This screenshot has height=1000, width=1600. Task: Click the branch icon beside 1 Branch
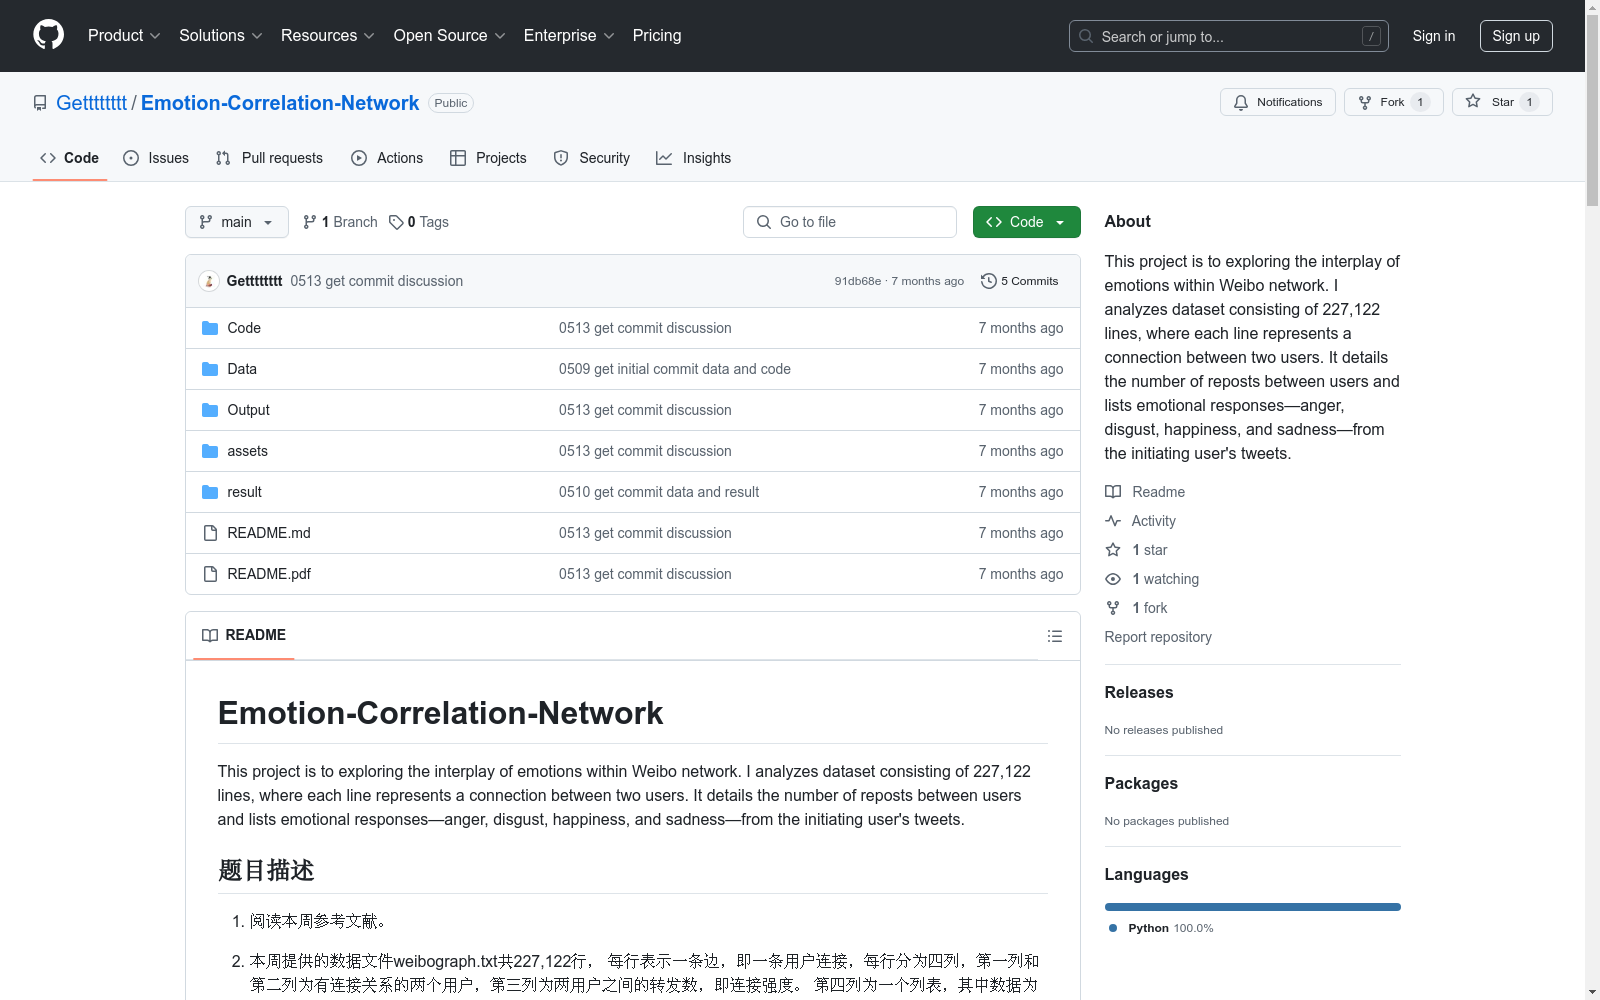tap(310, 222)
